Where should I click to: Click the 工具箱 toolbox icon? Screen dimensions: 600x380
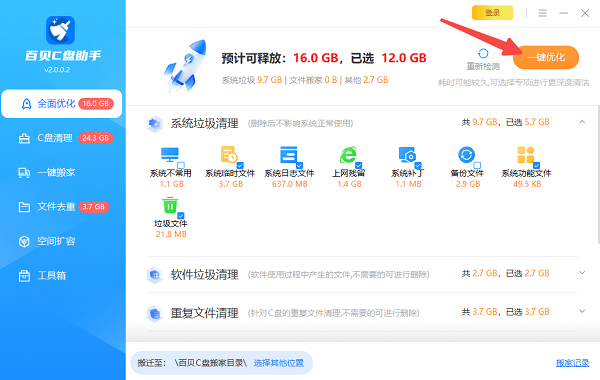click(x=24, y=276)
